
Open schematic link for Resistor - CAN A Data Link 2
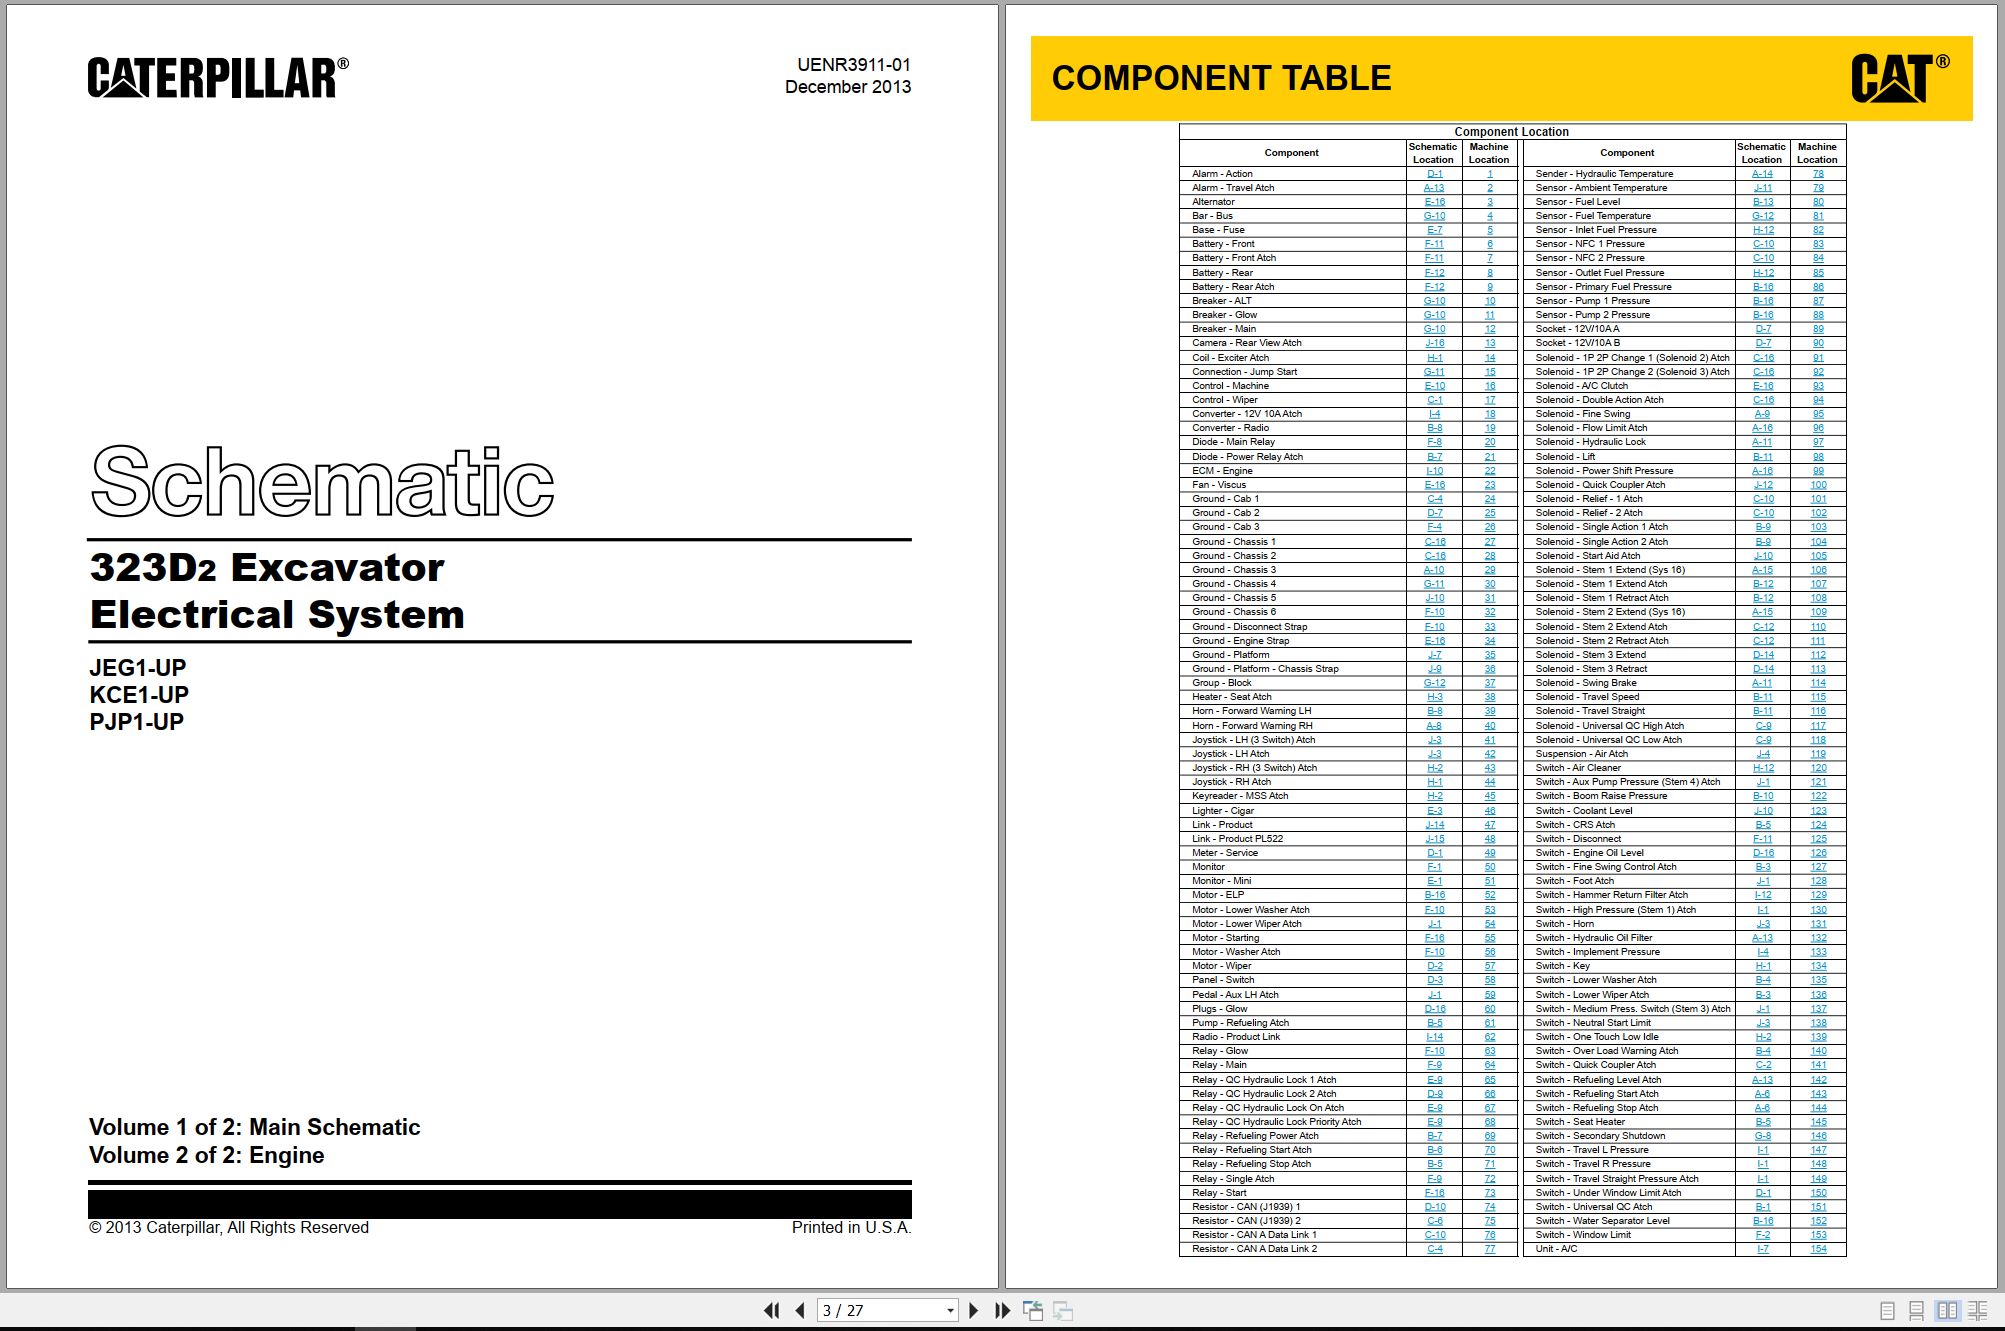point(1434,1249)
